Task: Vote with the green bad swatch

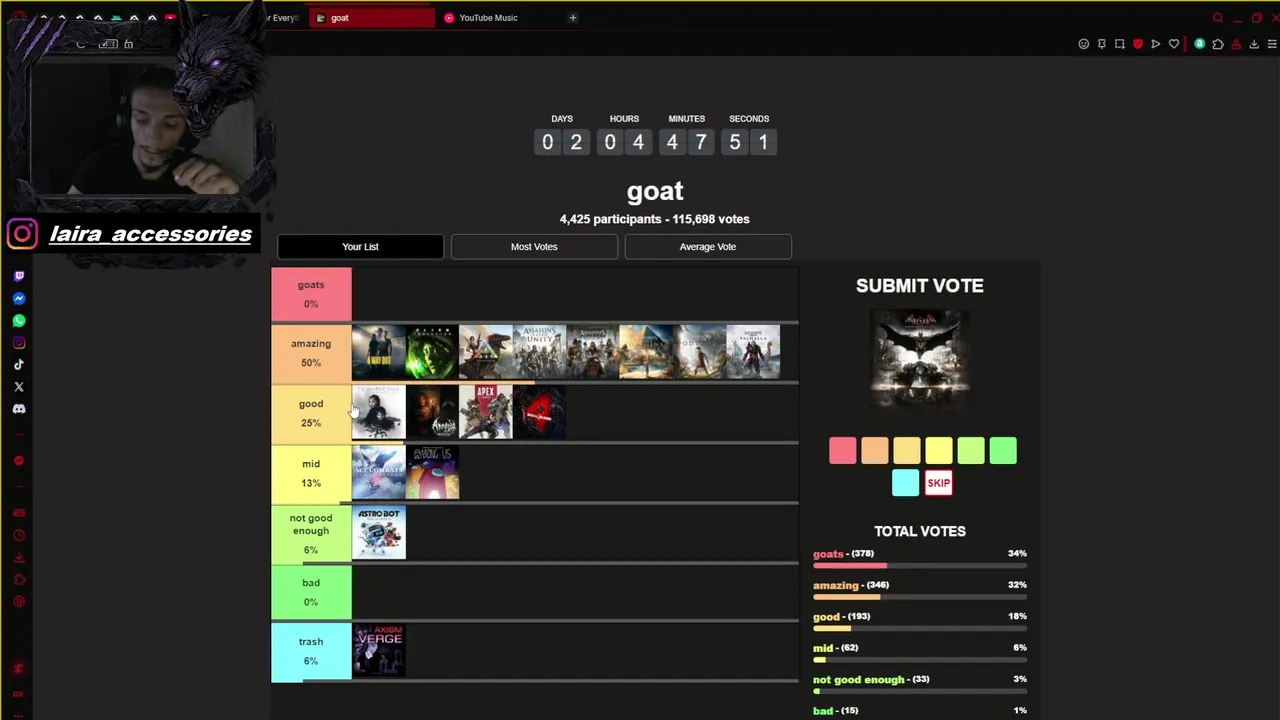Action: point(1003,451)
